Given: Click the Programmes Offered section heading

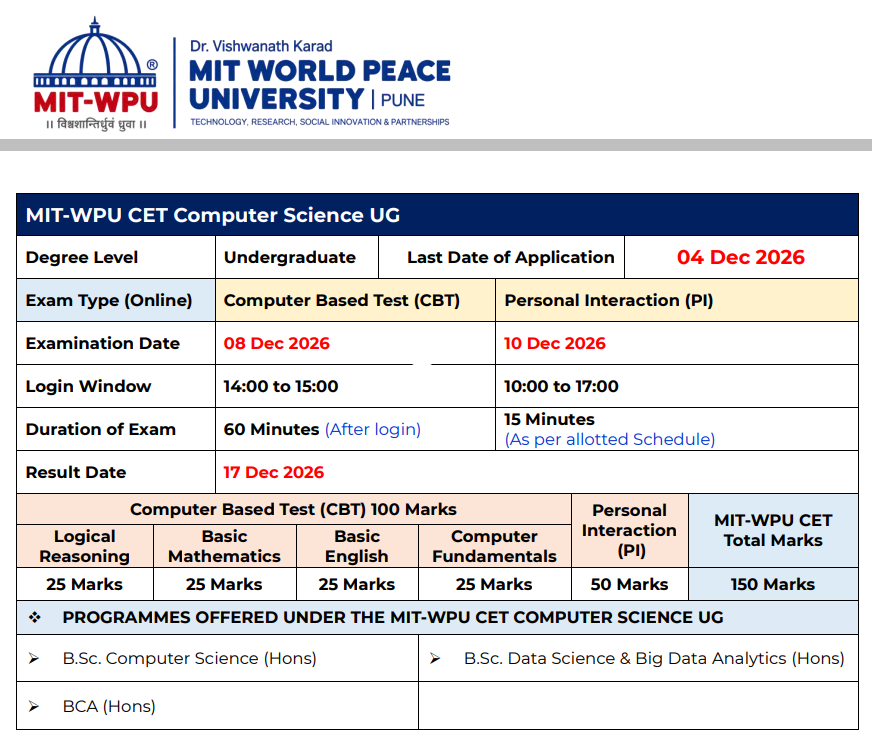Looking at the screenshot, I should [x=393, y=618].
